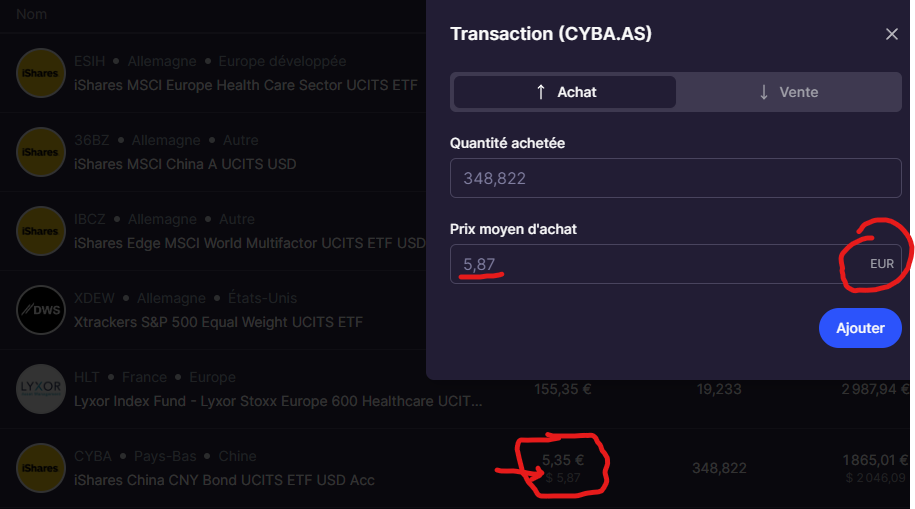Switch to the Vente tab
Image resolution: width=915 pixels, height=509 pixels.
coord(786,92)
